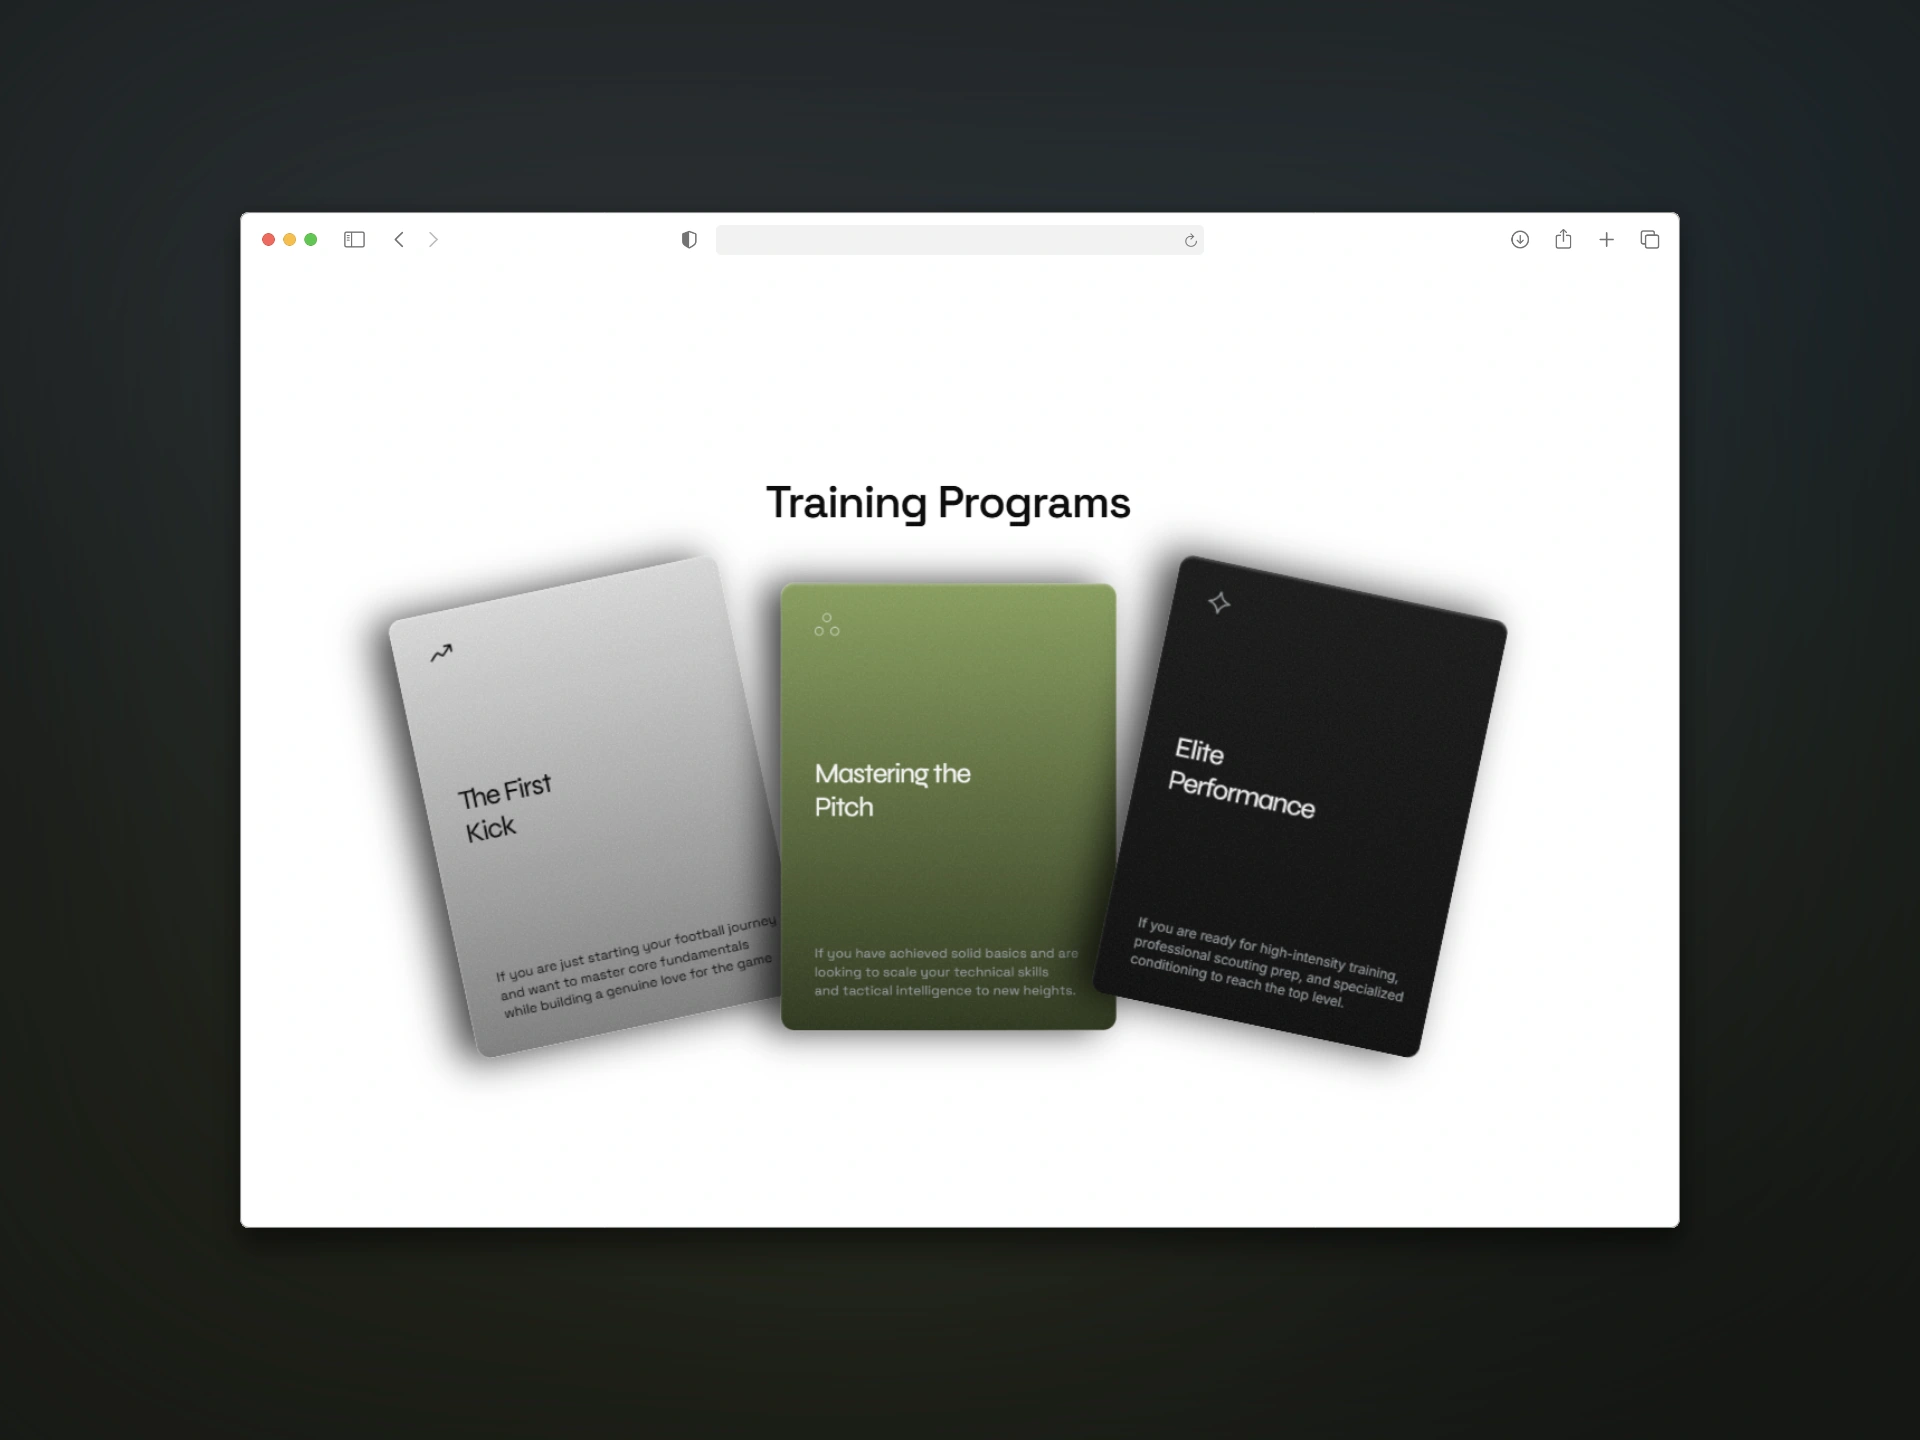The width and height of the screenshot is (1920, 1440).
Task: Show tab overview icon
Action: (1650, 240)
